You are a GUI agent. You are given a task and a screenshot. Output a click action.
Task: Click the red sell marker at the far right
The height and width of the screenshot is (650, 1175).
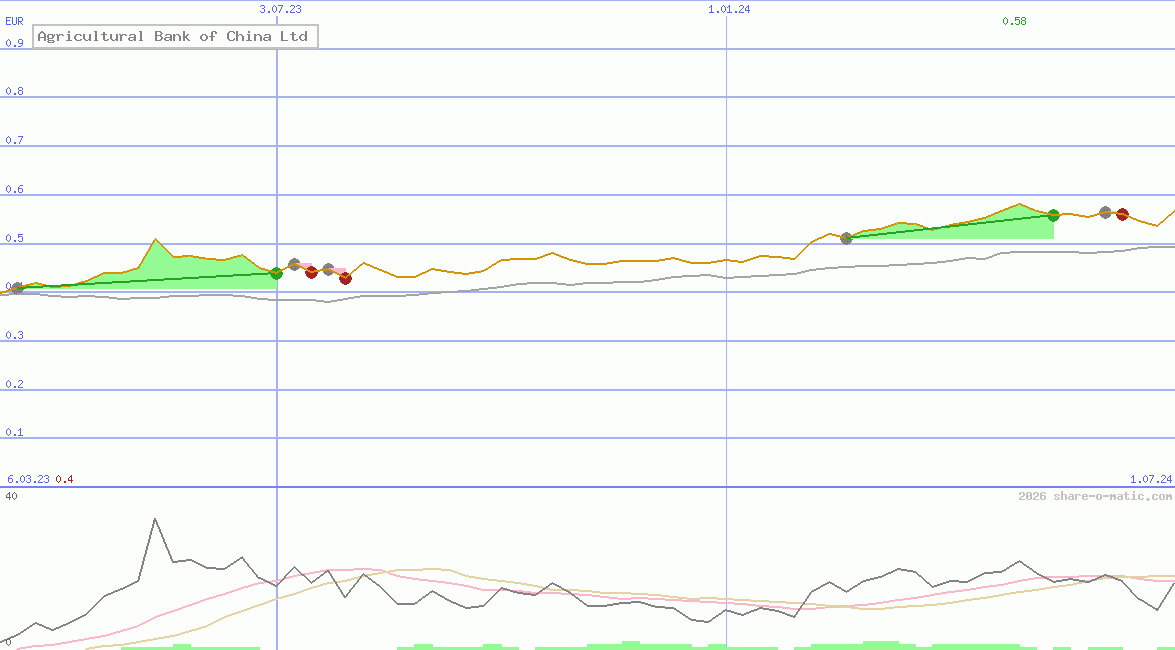tap(1122, 213)
